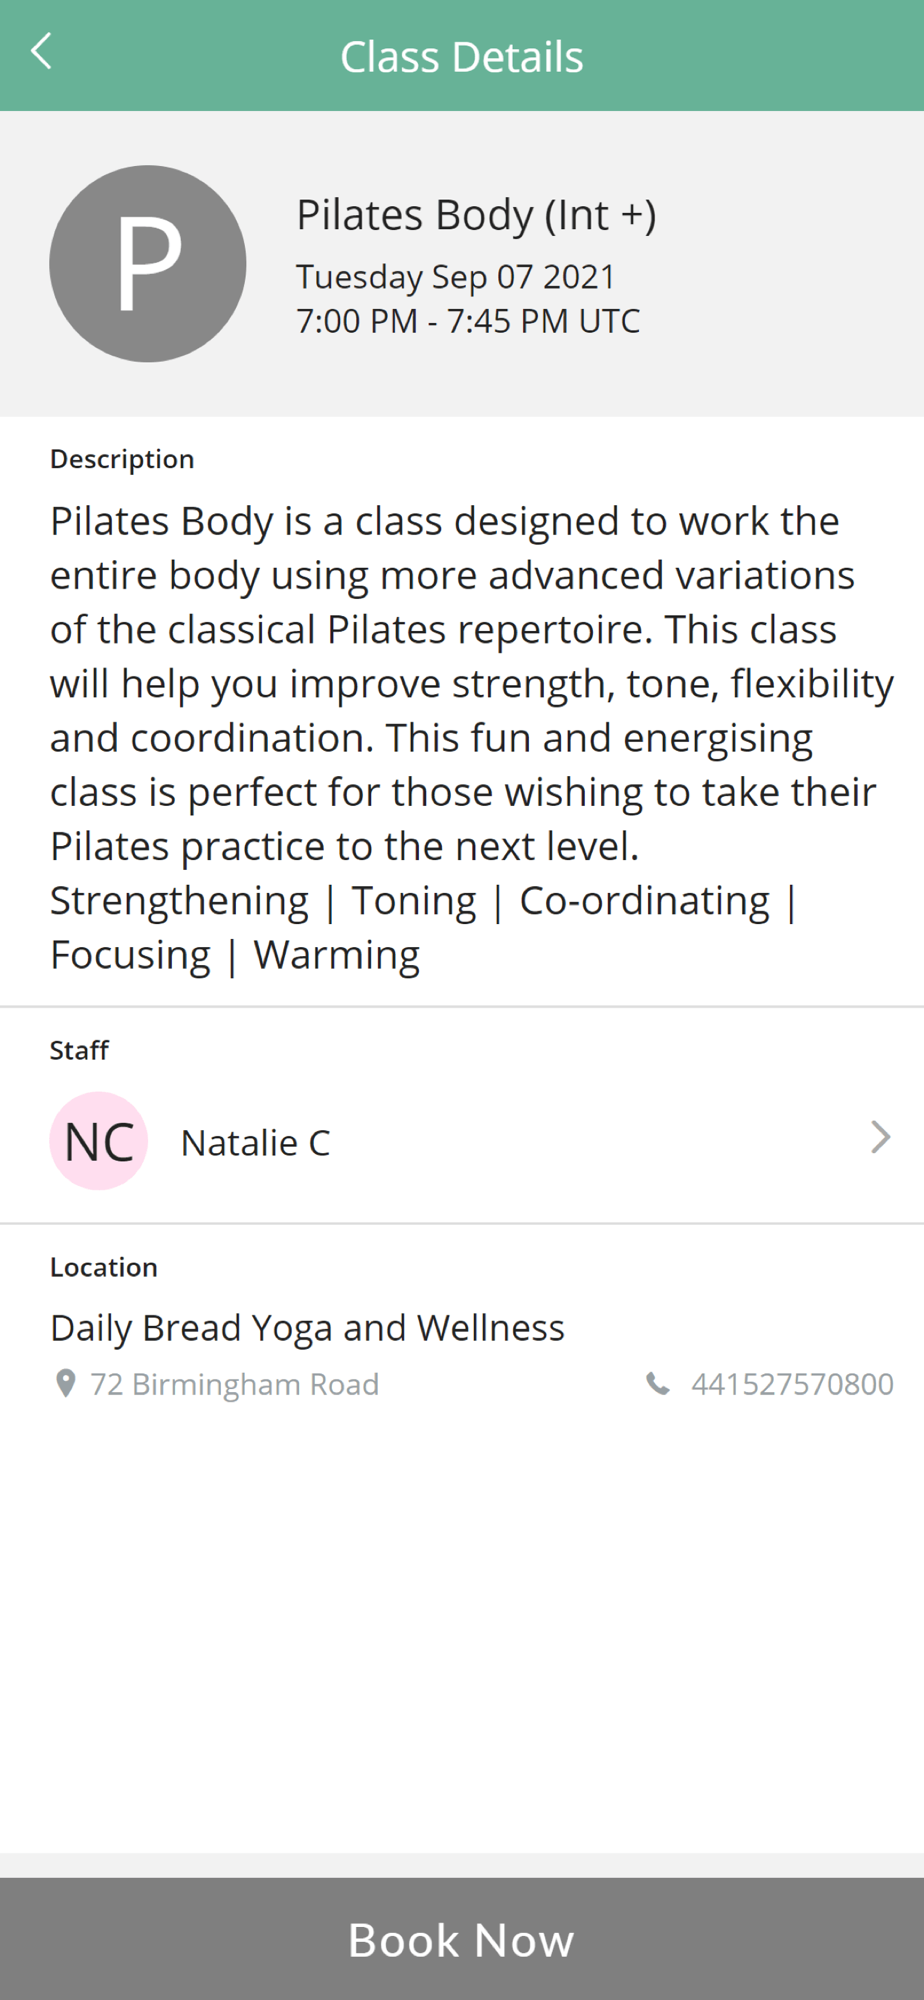Click the 7:00 PM - 7:45 PM time
Viewport: 924px width, 2000px height.
pyautogui.click(x=467, y=322)
